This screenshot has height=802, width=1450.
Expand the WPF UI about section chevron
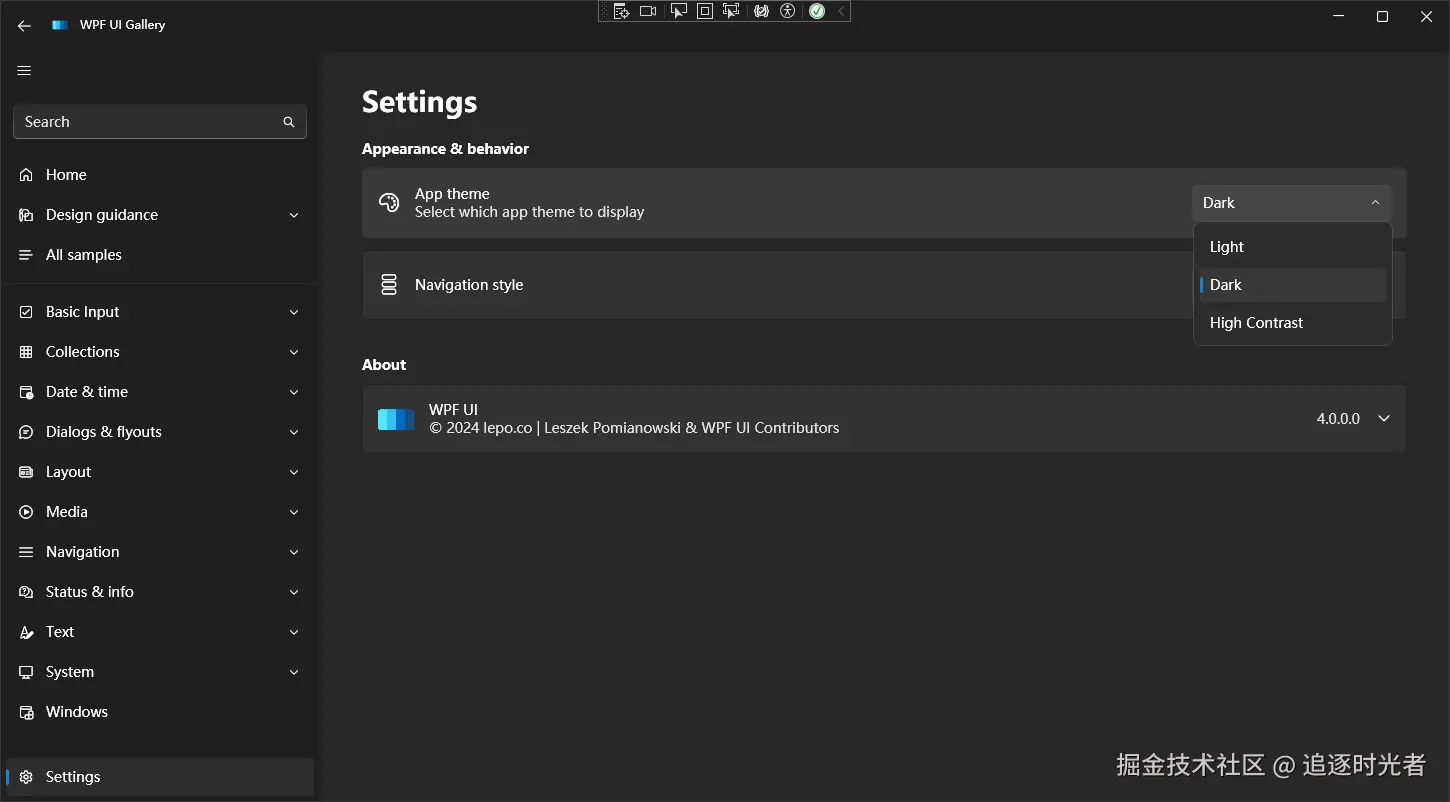pos(1384,419)
